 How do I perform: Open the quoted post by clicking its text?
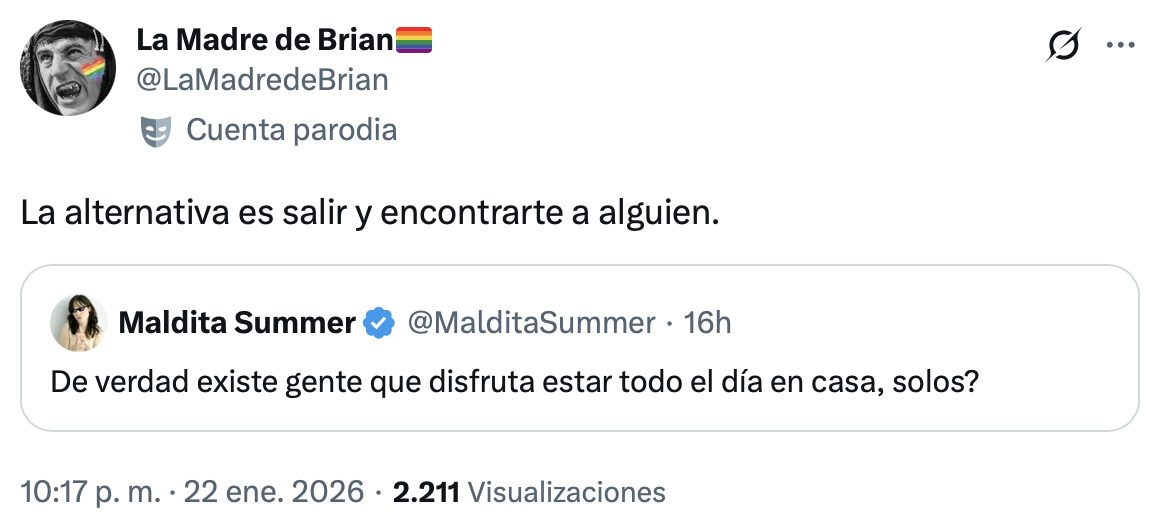pos(512,381)
